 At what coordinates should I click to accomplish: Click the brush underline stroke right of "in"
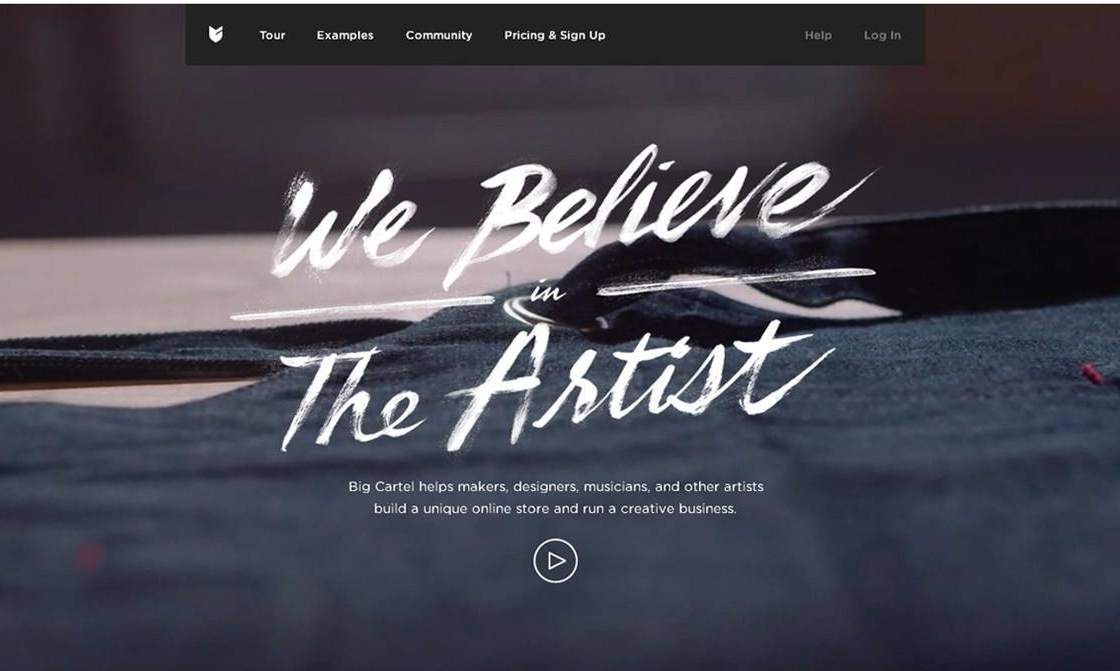[x=736, y=280]
